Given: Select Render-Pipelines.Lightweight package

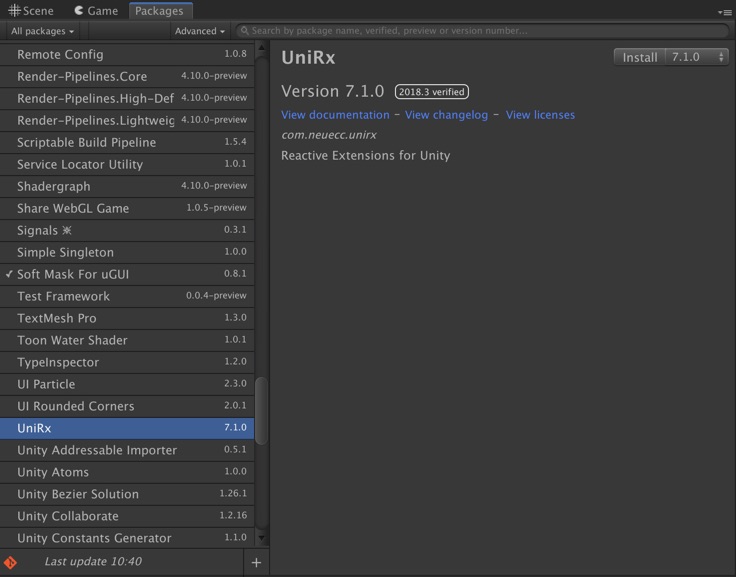Looking at the screenshot, I should (x=127, y=120).
